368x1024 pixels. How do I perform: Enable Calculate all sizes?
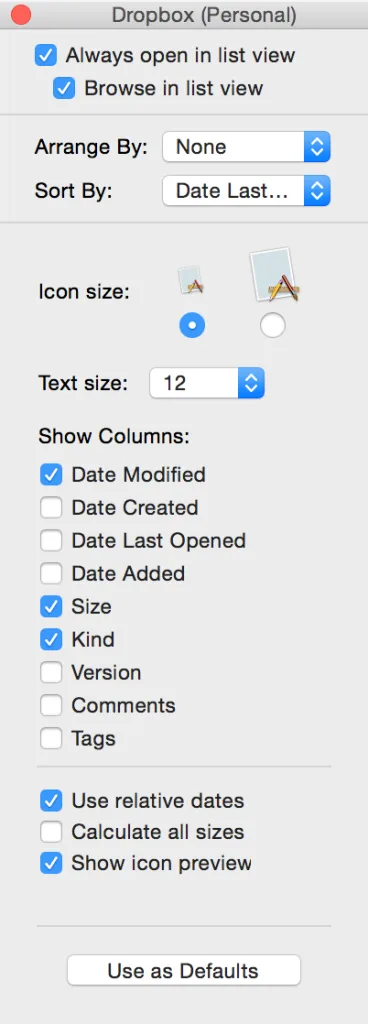(51, 832)
